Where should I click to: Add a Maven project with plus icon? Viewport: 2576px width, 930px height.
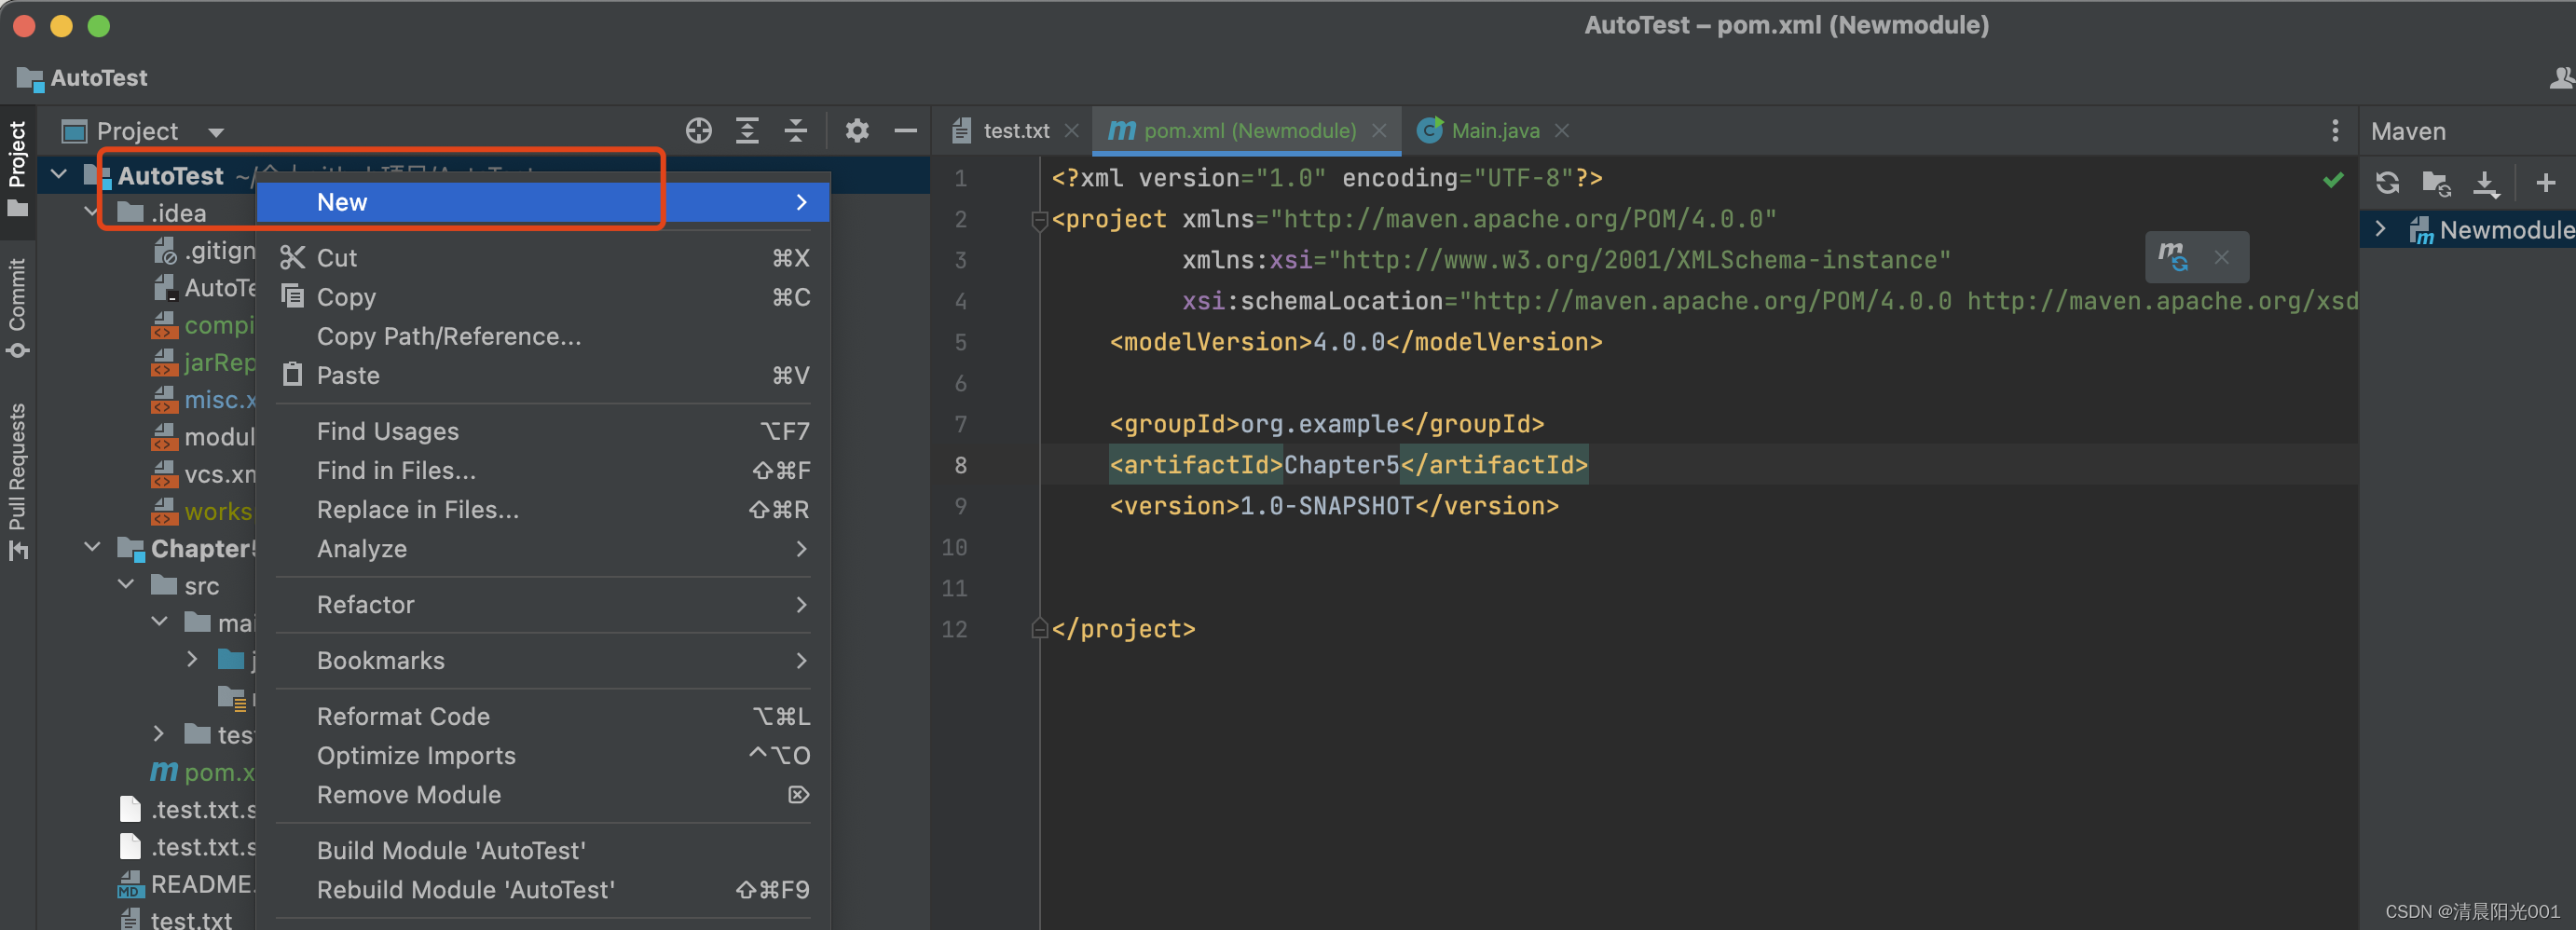(2546, 183)
